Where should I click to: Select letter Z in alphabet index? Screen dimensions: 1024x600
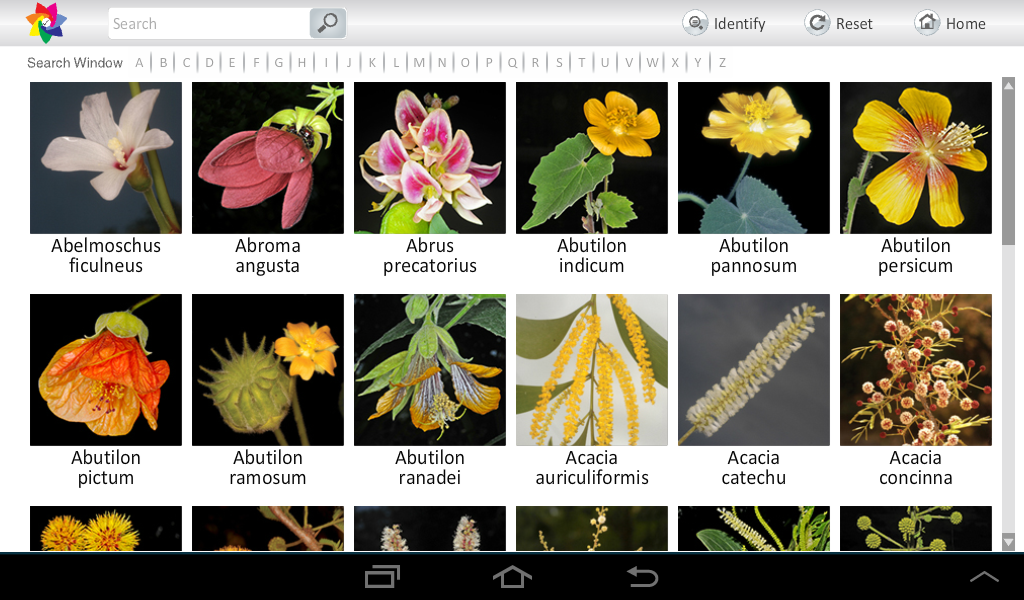722,63
